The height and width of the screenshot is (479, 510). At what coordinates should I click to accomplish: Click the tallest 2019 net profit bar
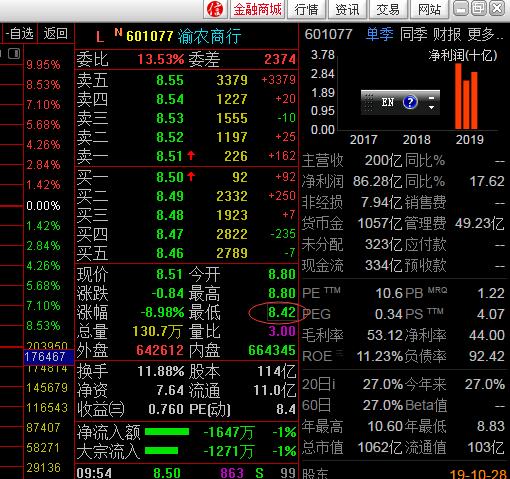(458, 96)
